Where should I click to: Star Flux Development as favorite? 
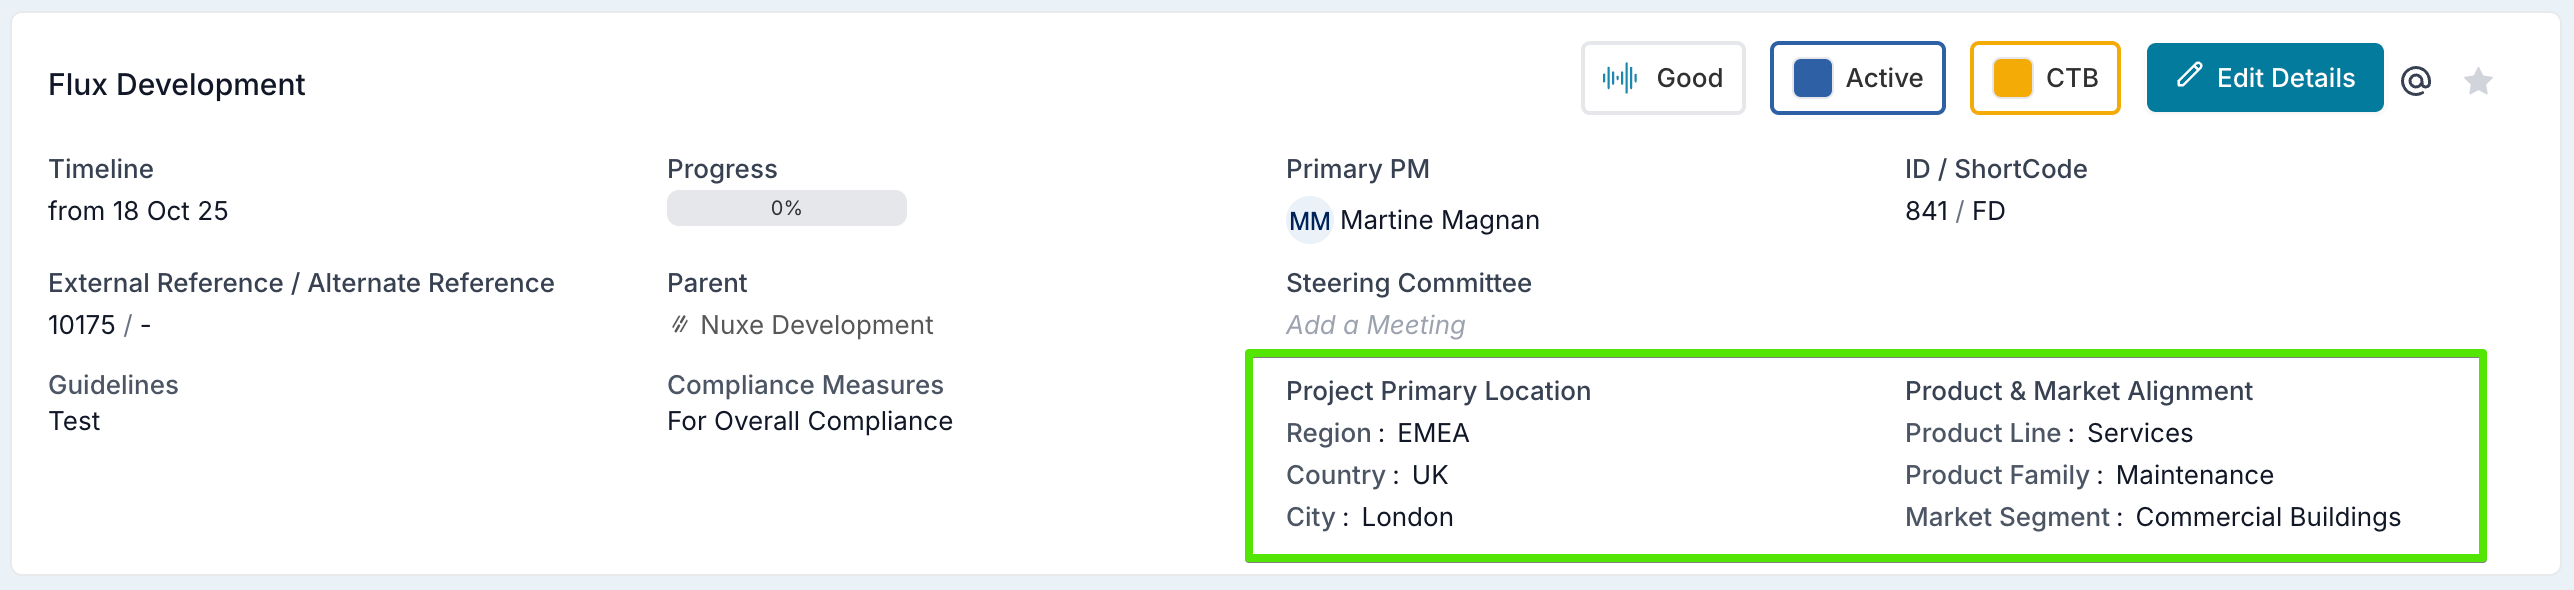[x=2478, y=80]
